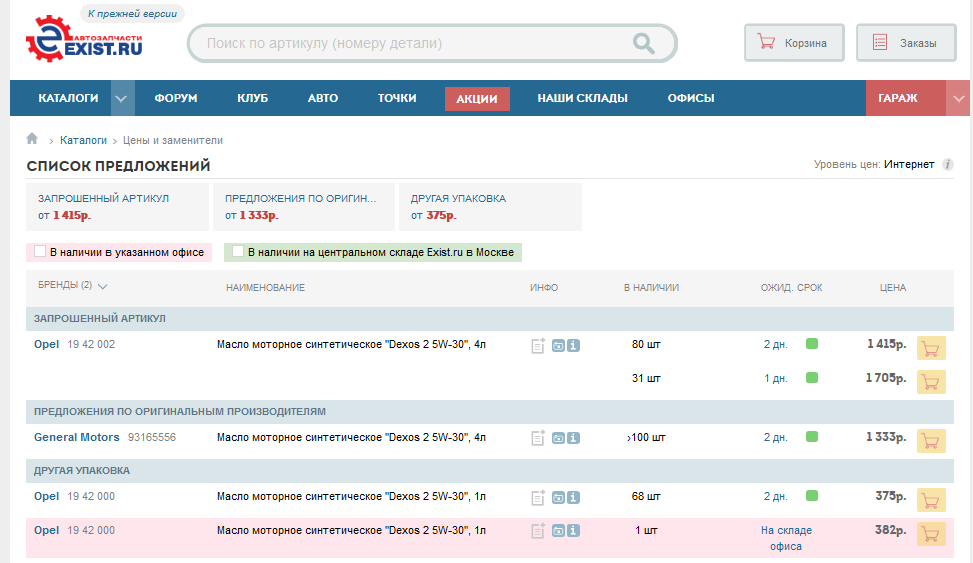Open the Корзина button

click(794, 43)
